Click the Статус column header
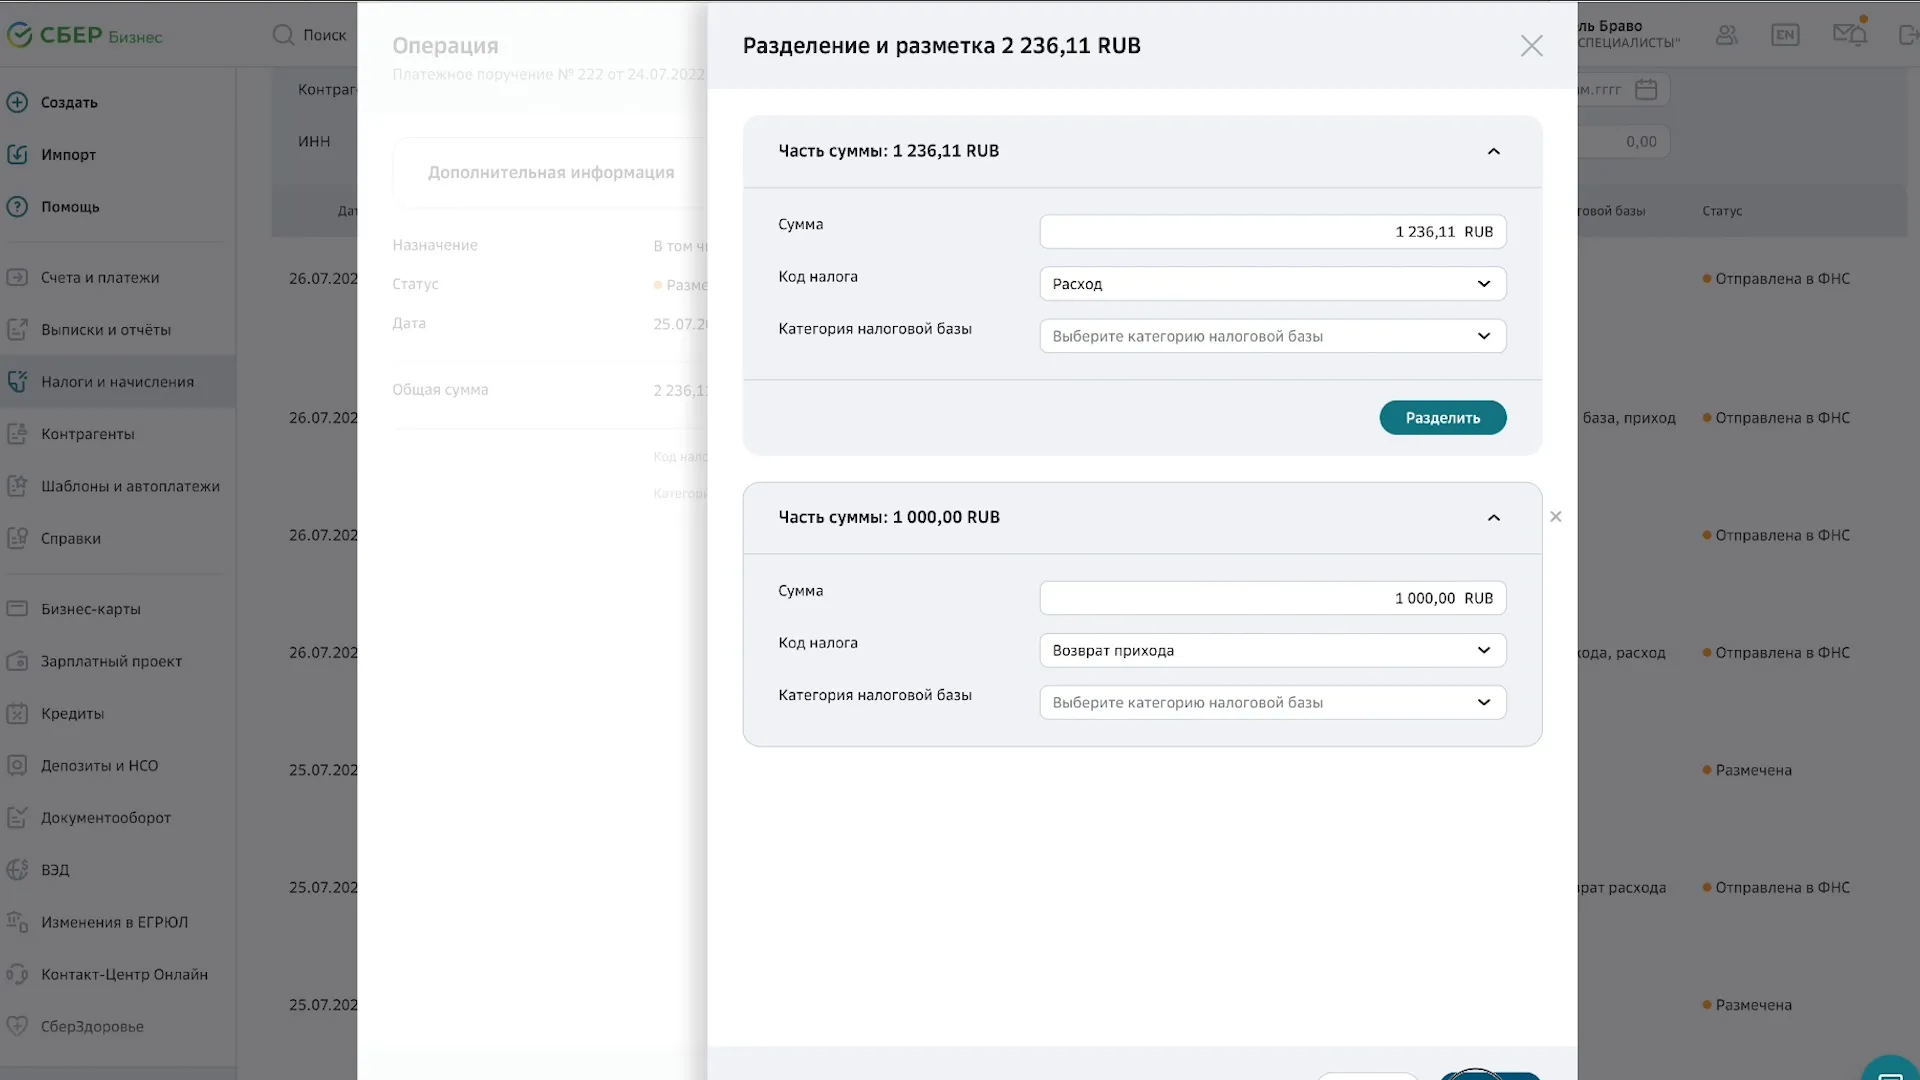 pyautogui.click(x=1722, y=211)
